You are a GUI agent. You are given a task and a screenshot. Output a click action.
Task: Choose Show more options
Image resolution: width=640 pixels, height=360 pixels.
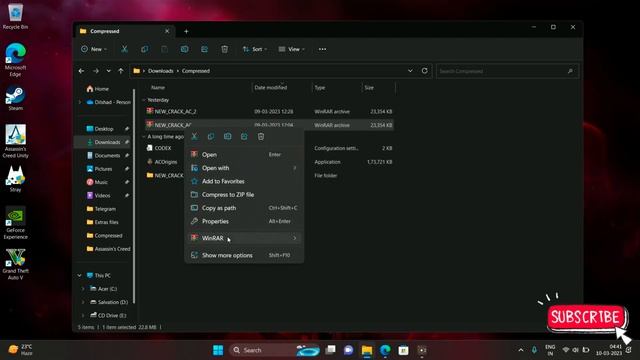(x=244, y=255)
